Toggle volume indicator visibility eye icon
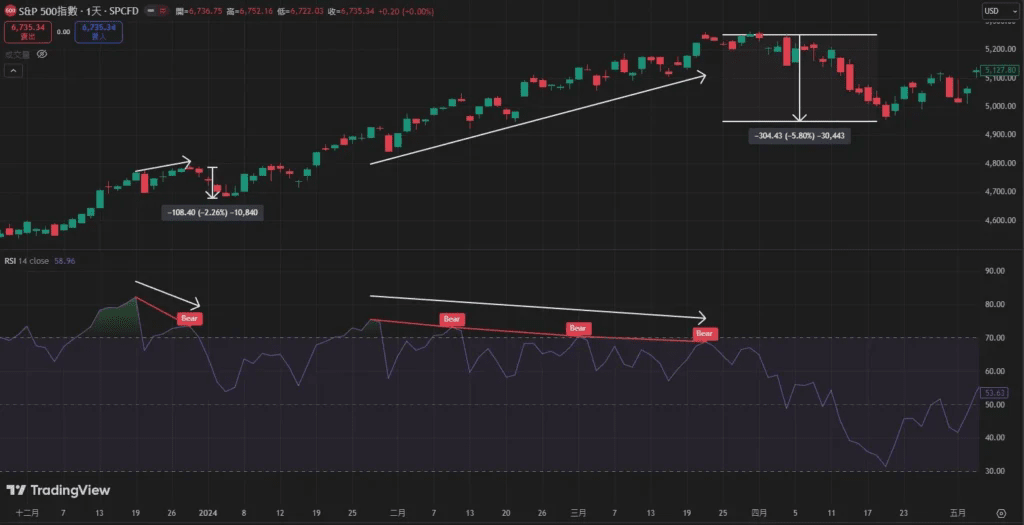The image size is (1024, 525). coord(41,54)
